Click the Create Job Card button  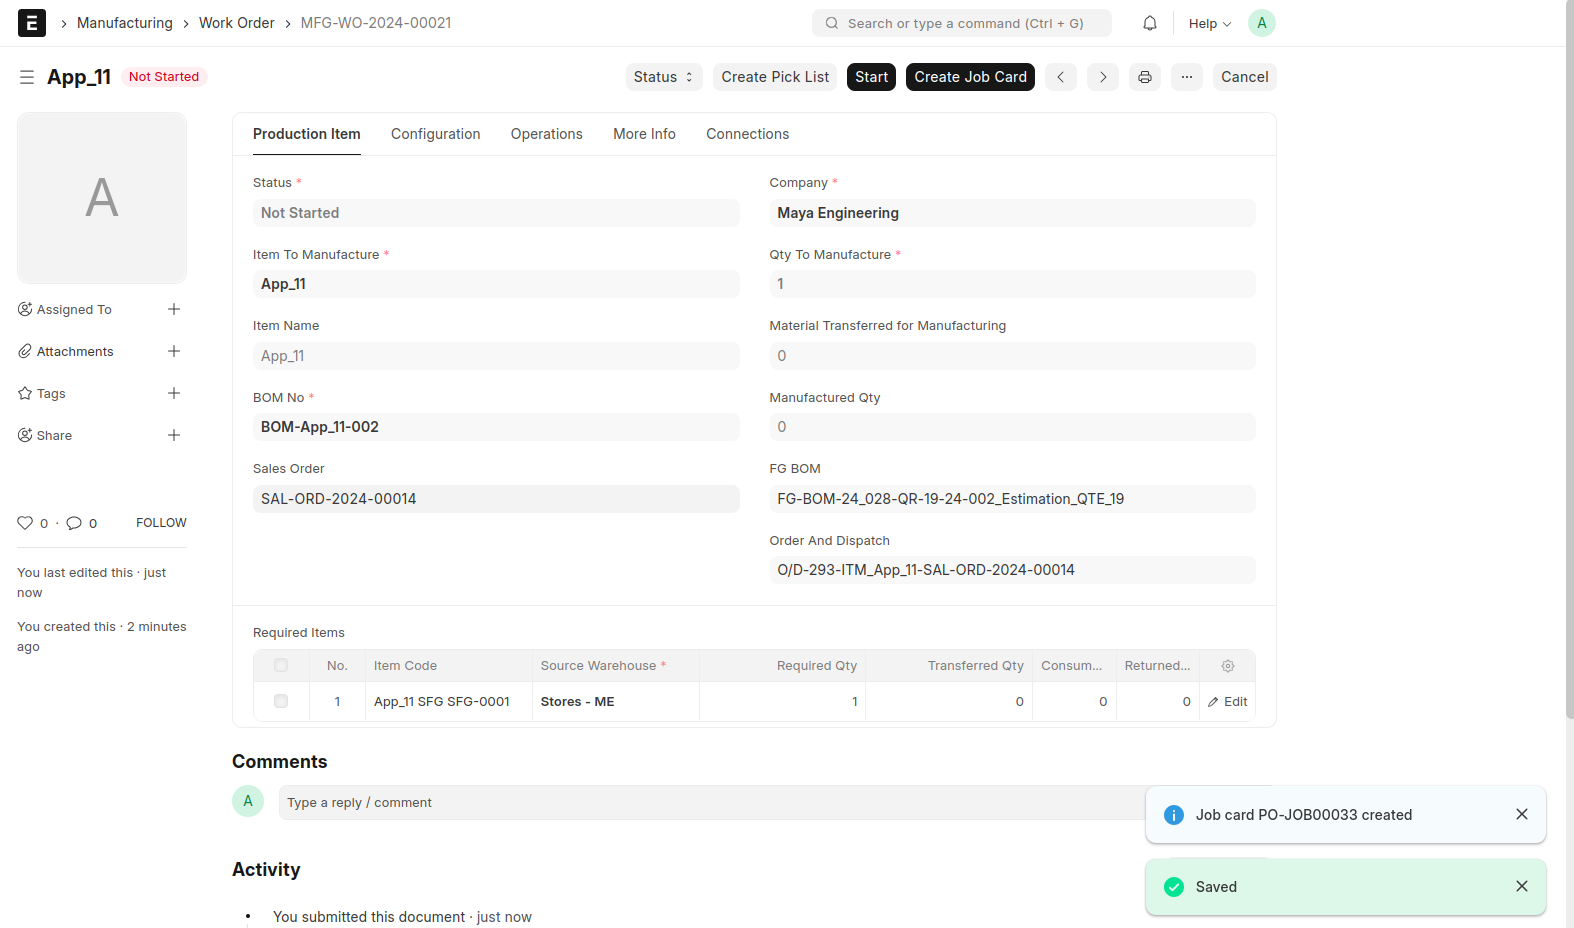(970, 77)
